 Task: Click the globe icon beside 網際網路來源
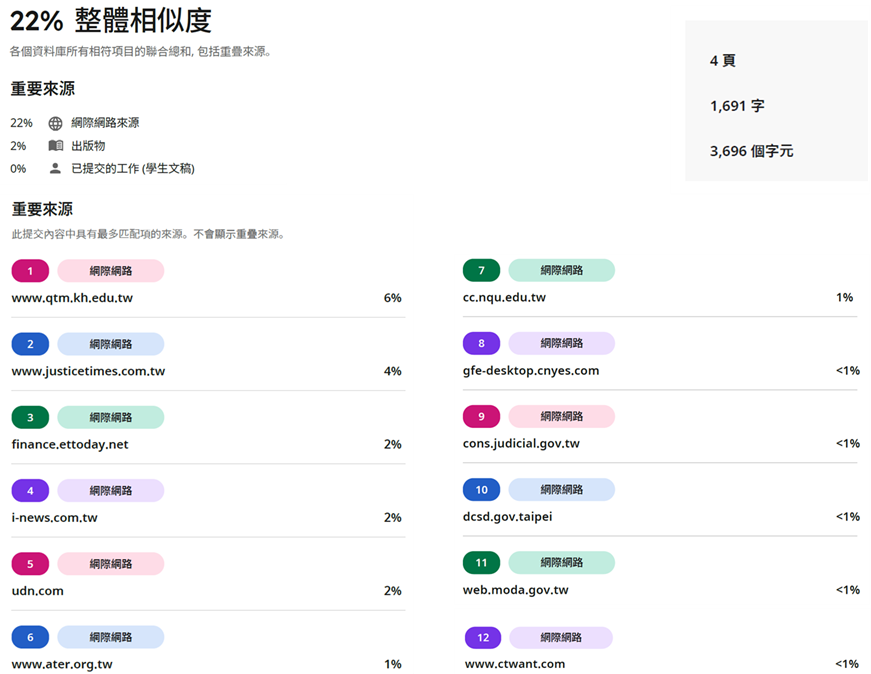pyautogui.click(x=55, y=123)
